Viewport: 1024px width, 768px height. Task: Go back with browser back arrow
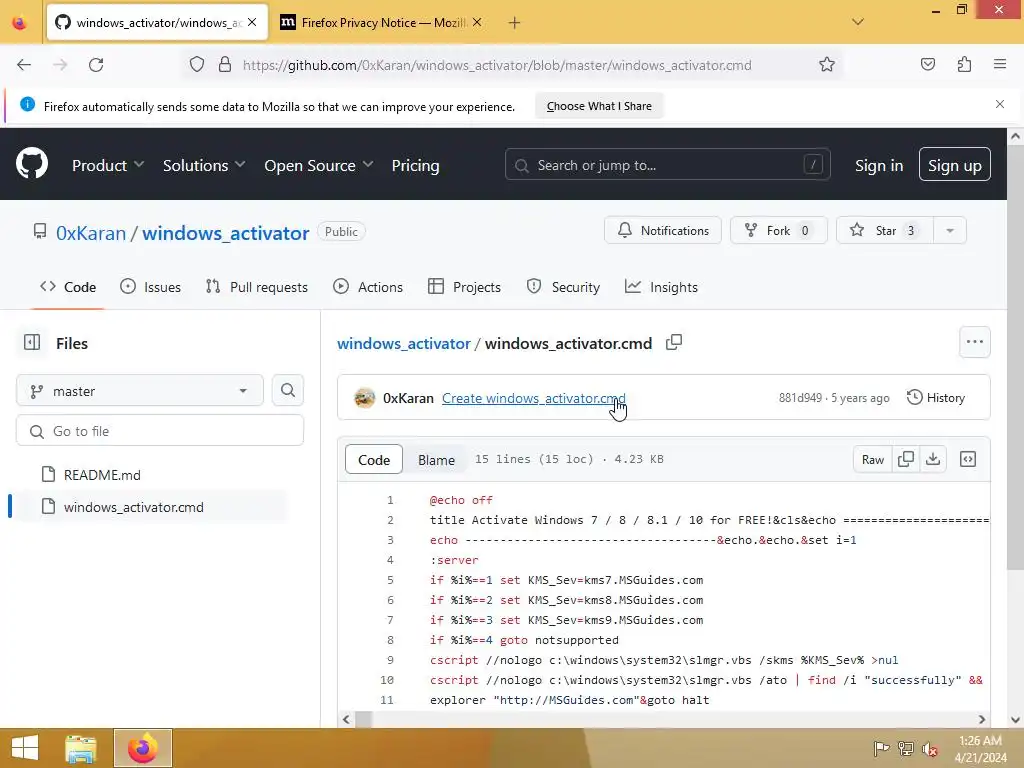tap(24, 65)
